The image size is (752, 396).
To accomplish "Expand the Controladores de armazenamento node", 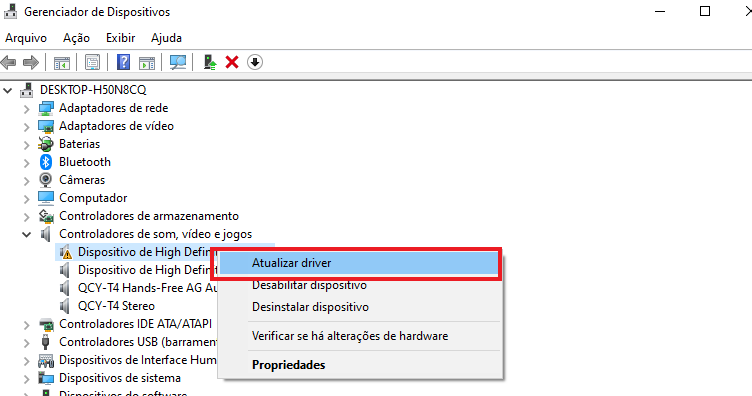I will pyautogui.click(x=26, y=217).
